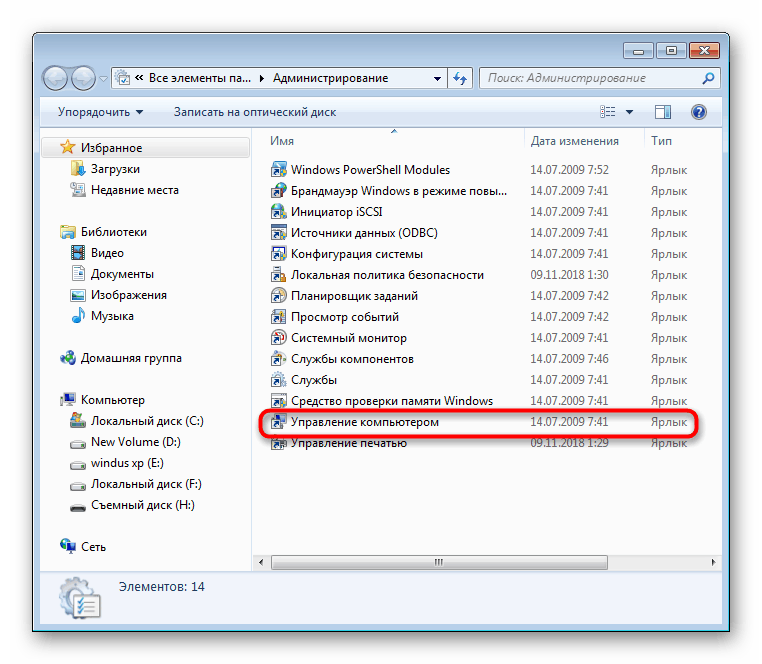The height and width of the screenshot is (664, 762).
Task: Expand the breadcrumb arrow before Администрирование
Action: 262,78
